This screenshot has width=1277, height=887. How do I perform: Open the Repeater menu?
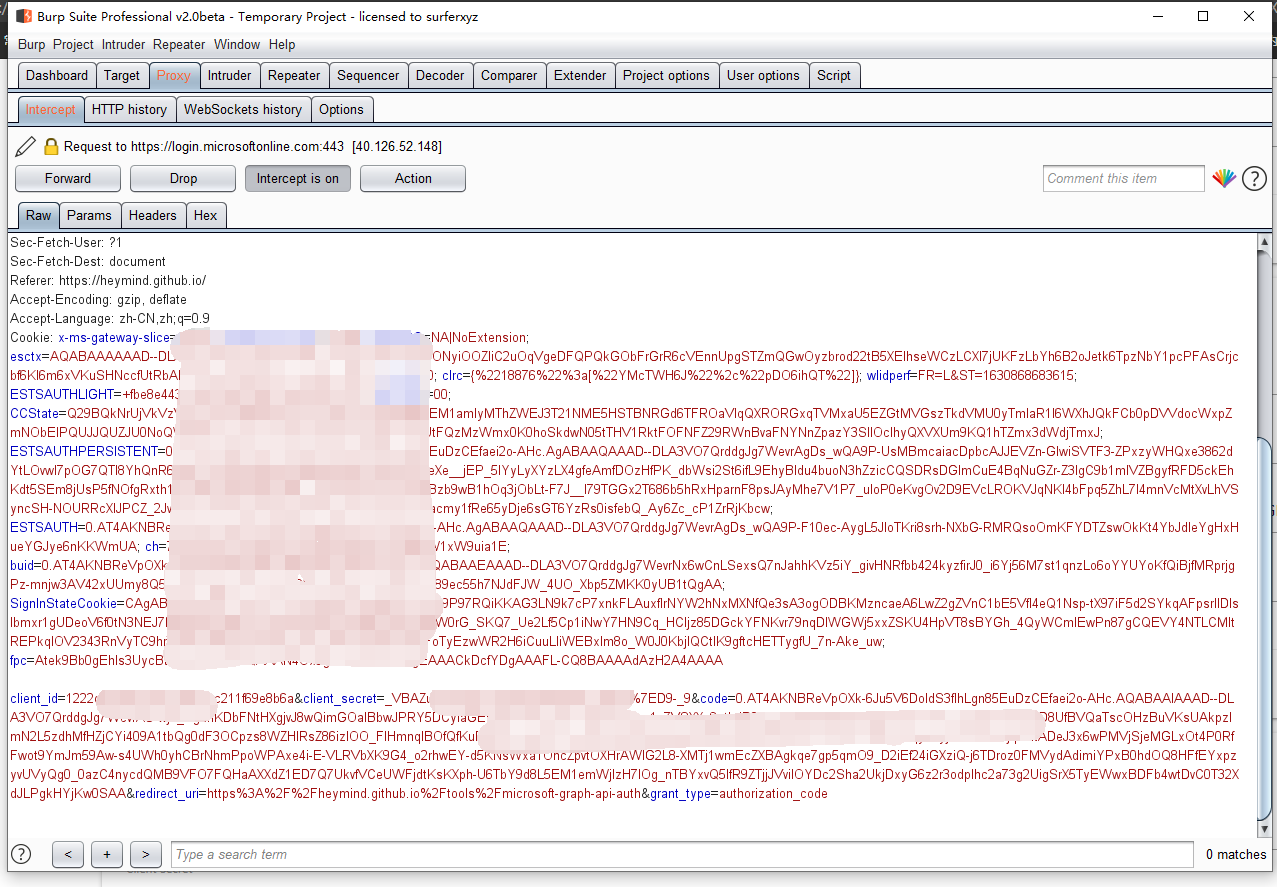pos(179,44)
